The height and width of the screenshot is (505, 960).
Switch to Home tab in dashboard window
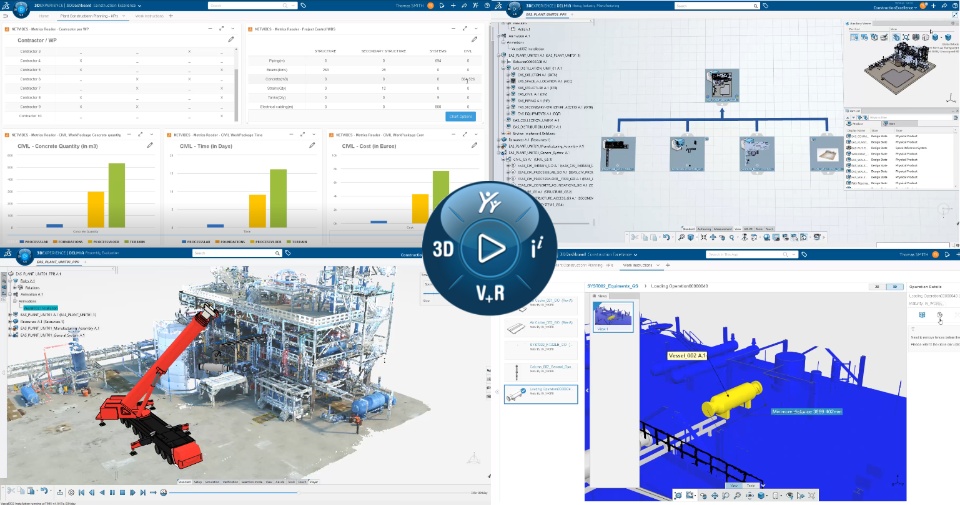[x=43, y=16]
